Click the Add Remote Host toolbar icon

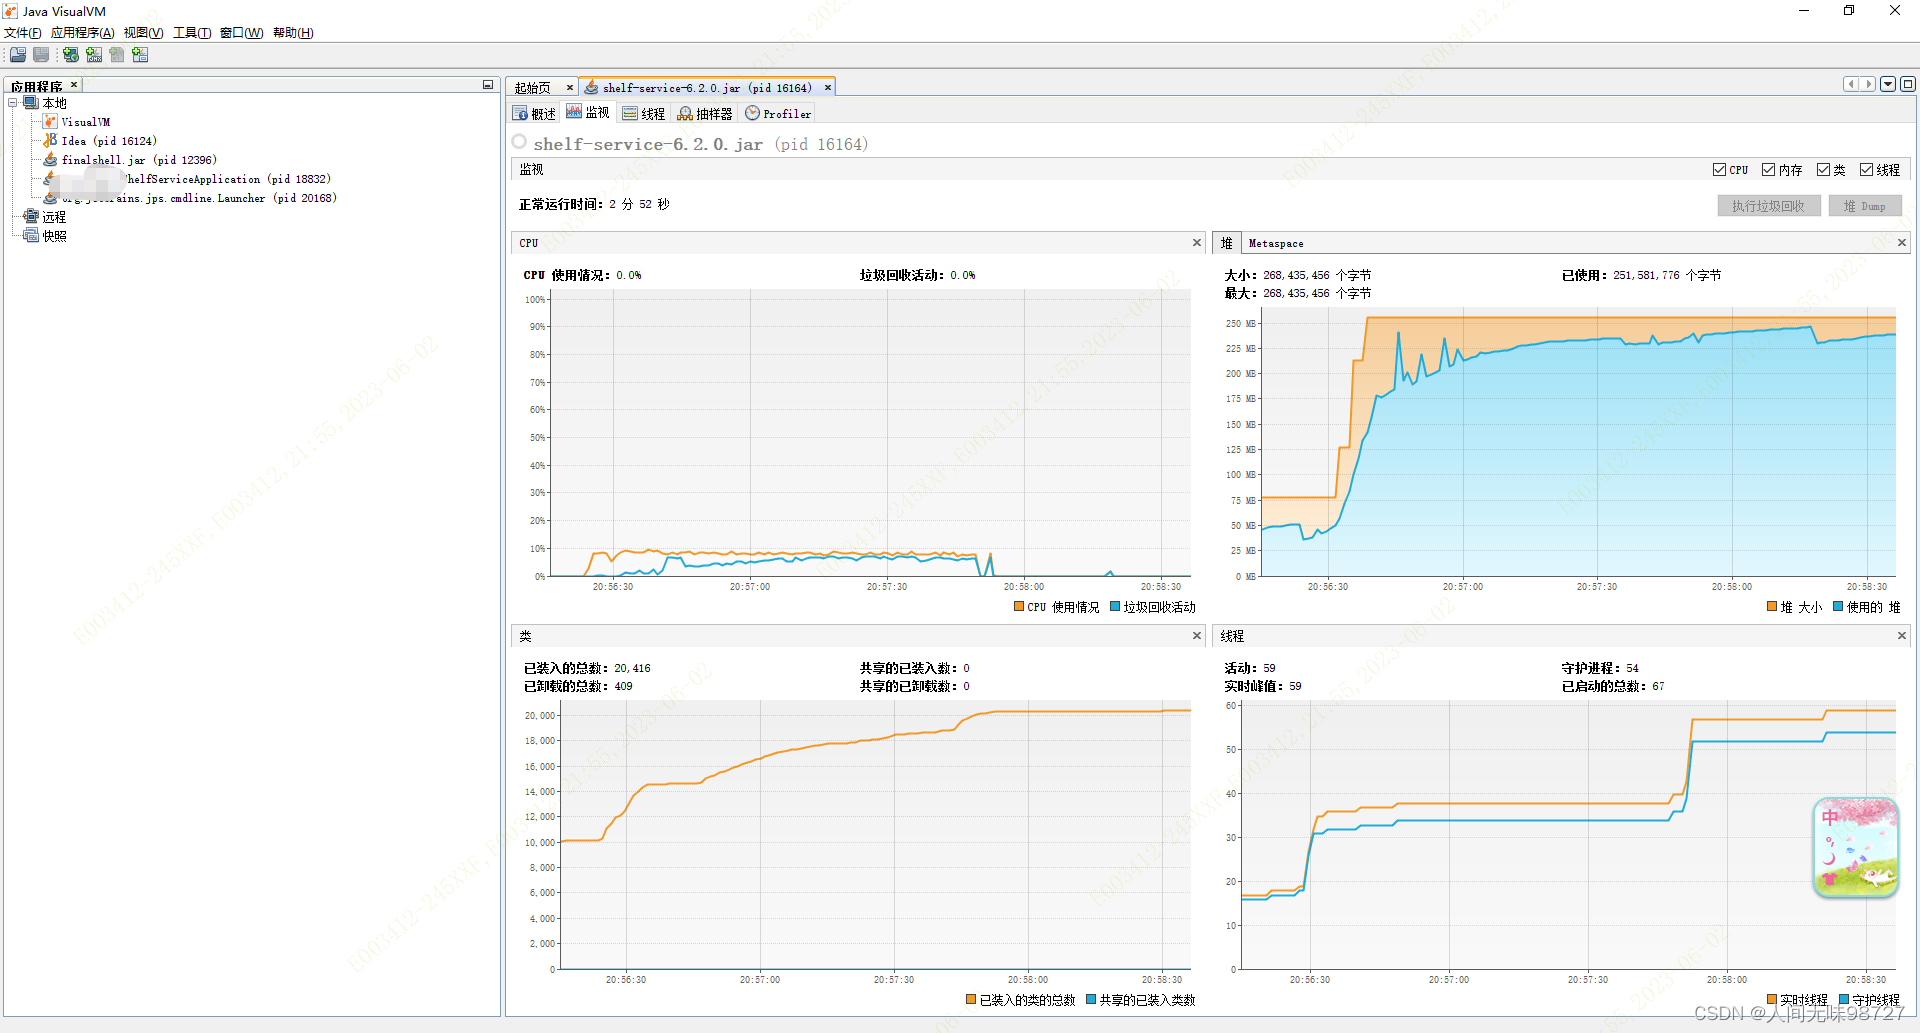tap(71, 55)
